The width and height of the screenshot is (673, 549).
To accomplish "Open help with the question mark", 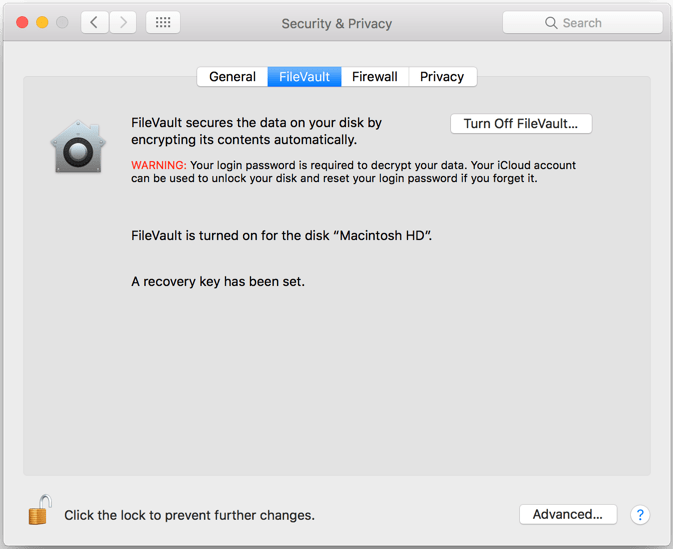I will [640, 514].
